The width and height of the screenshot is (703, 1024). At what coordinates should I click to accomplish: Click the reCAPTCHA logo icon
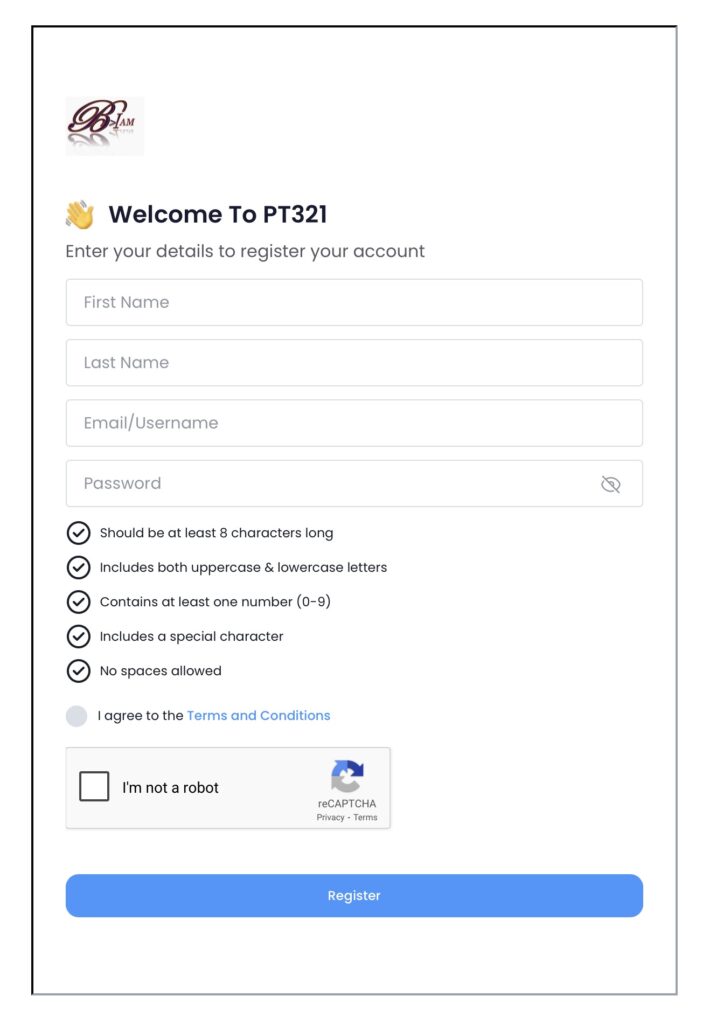pos(347,776)
